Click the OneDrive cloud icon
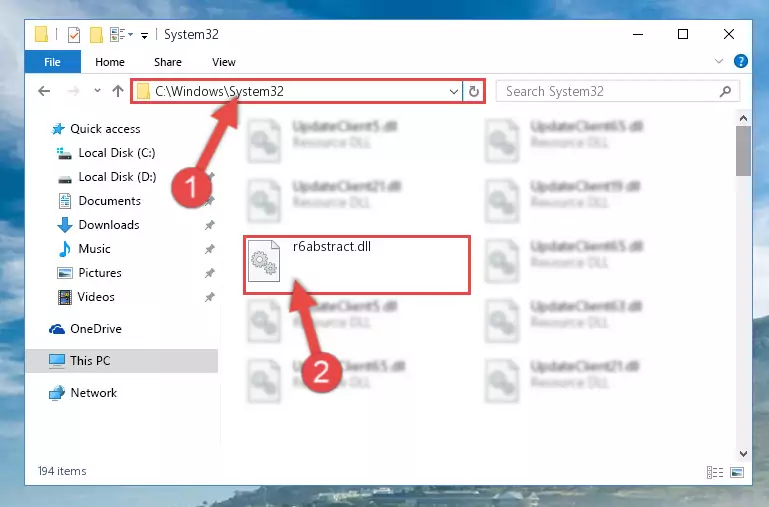The width and height of the screenshot is (769, 507). pyautogui.click(x=57, y=329)
